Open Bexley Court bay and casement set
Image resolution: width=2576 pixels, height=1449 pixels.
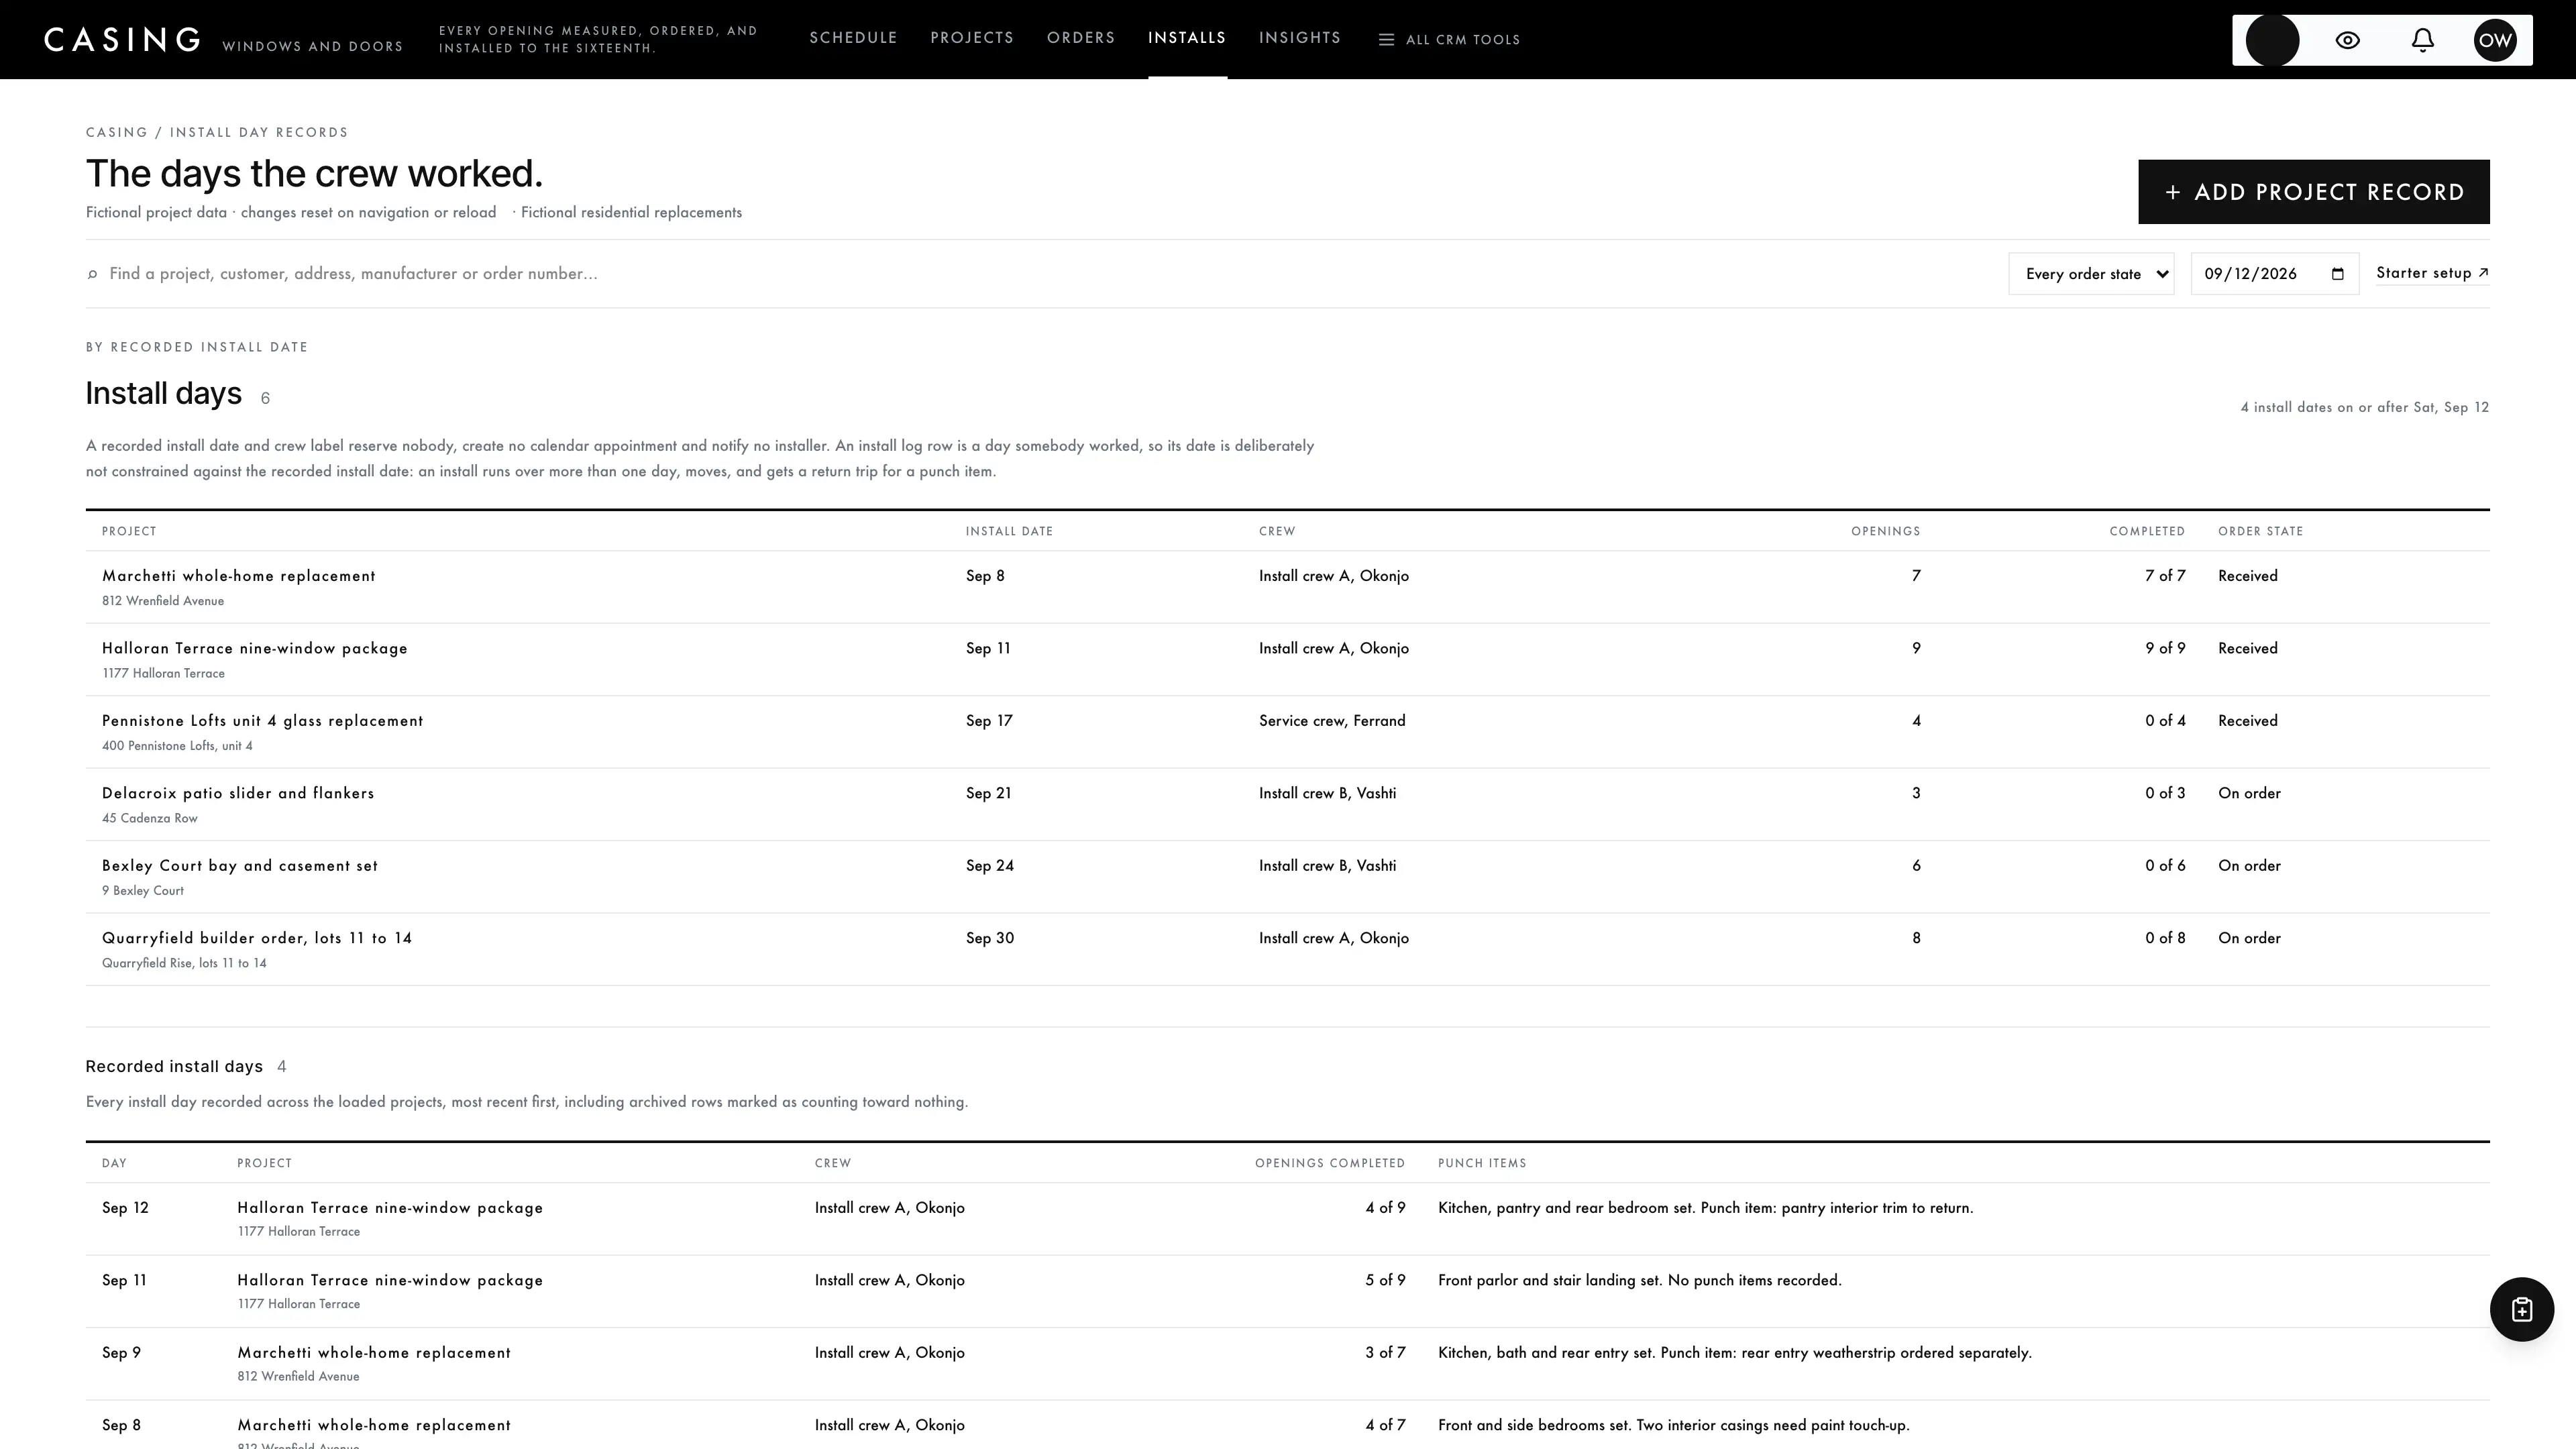coord(240,866)
